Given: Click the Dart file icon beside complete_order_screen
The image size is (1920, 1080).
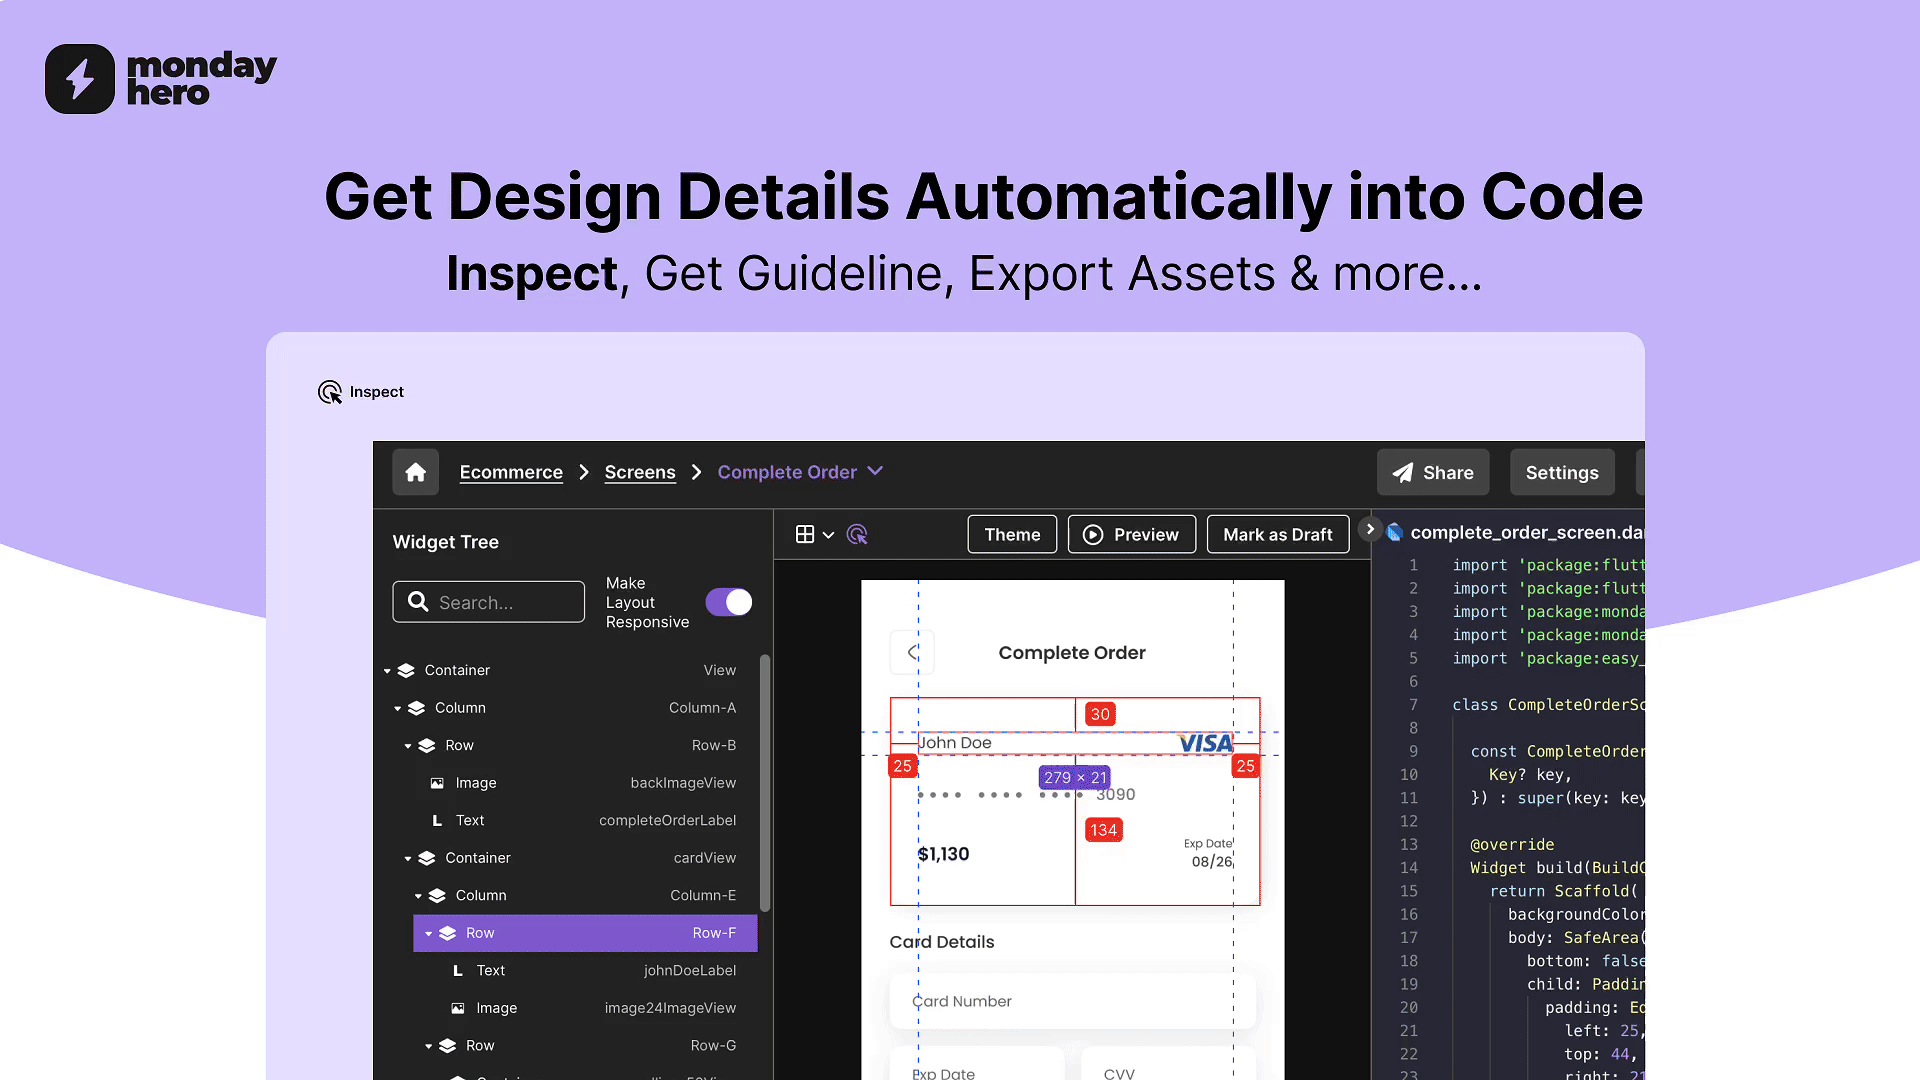Looking at the screenshot, I should coord(1394,533).
